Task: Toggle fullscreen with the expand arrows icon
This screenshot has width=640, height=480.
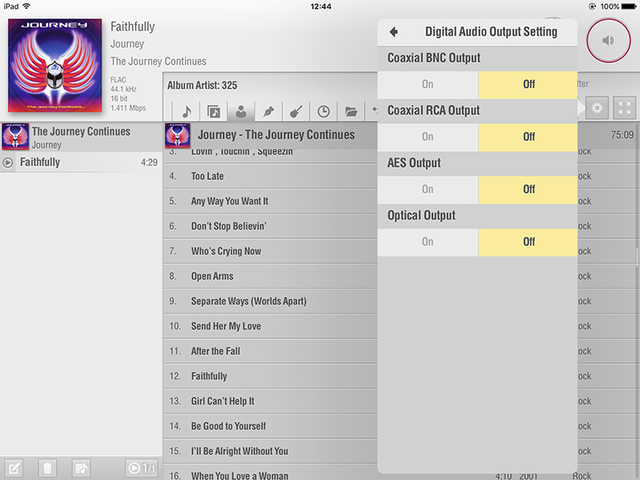Action: 625,109
